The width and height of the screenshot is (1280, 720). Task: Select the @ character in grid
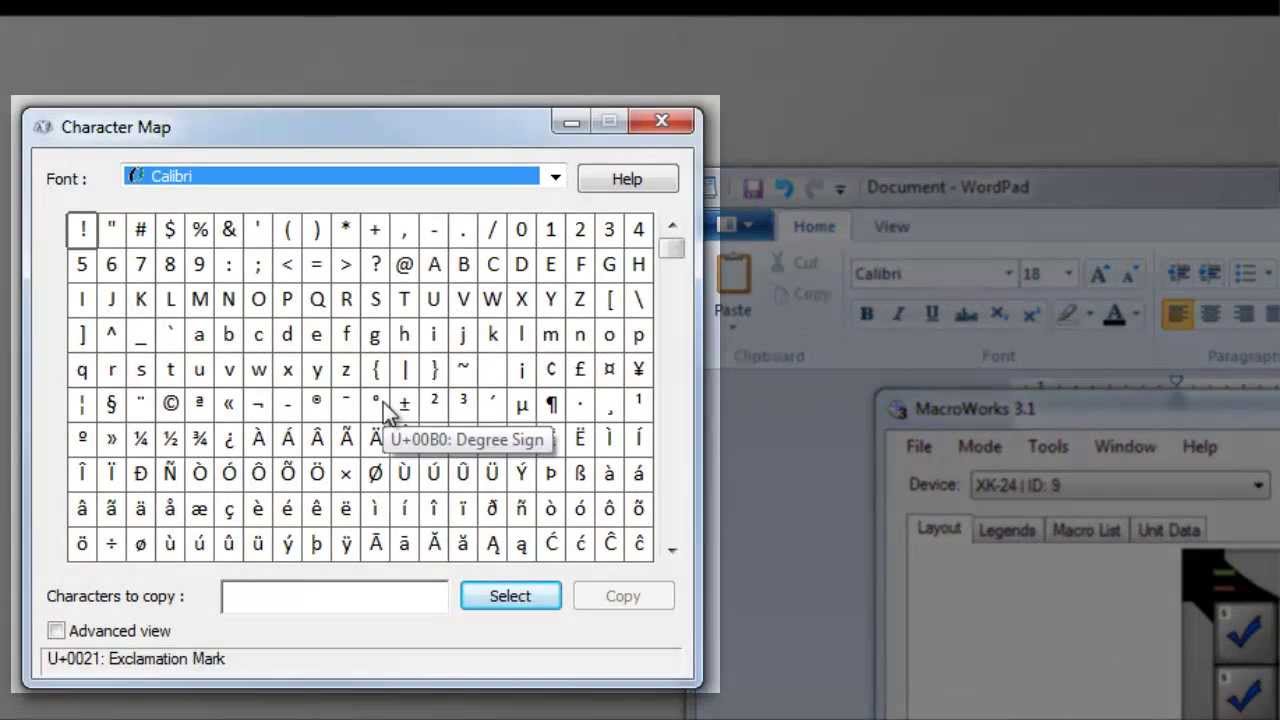(x=404, y=265)
